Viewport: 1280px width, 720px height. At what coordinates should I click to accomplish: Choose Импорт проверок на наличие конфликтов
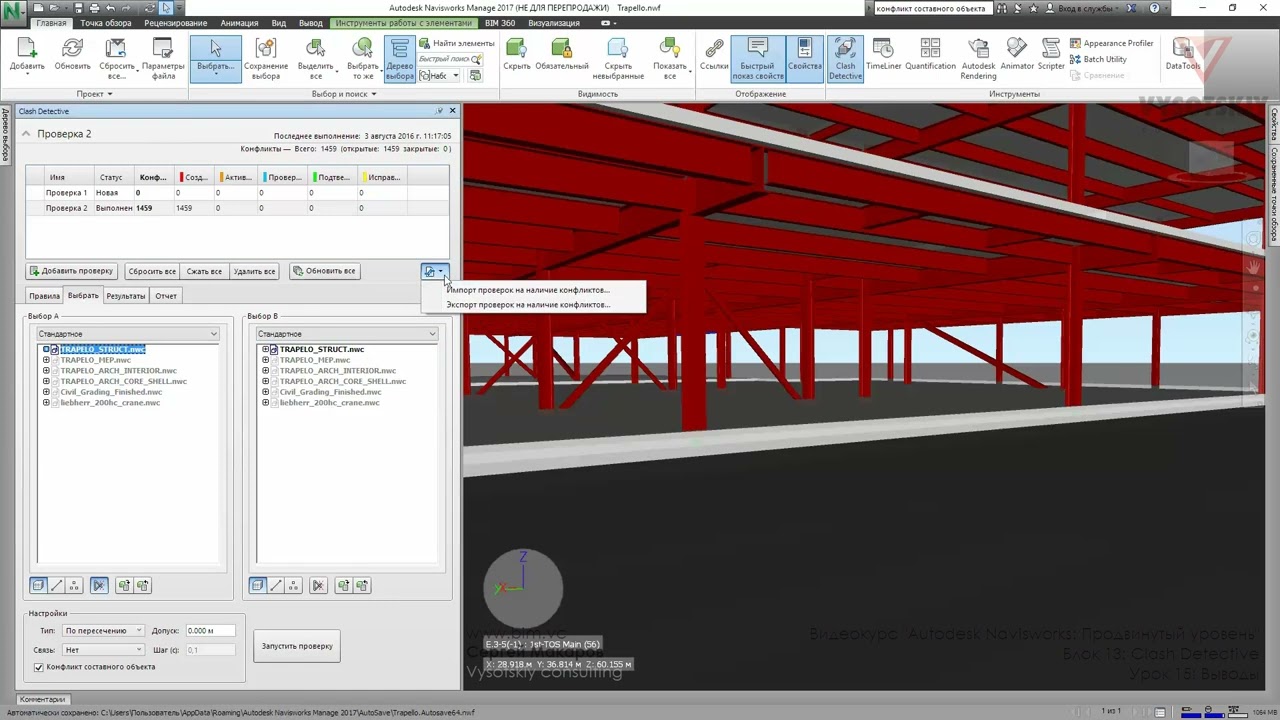click(x=528, y=290)
